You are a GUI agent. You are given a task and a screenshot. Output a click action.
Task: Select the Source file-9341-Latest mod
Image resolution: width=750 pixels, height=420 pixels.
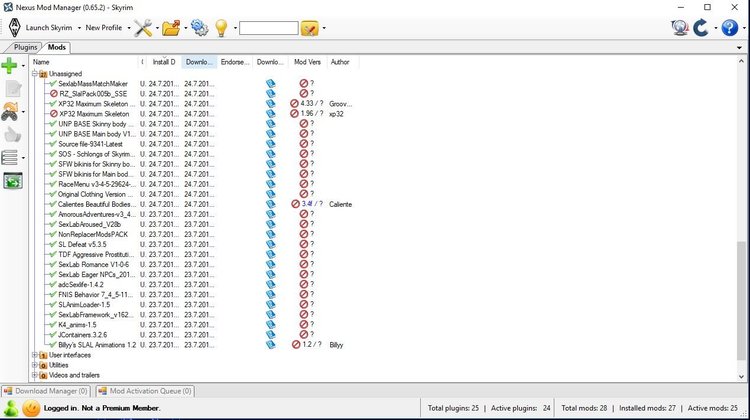90,144
